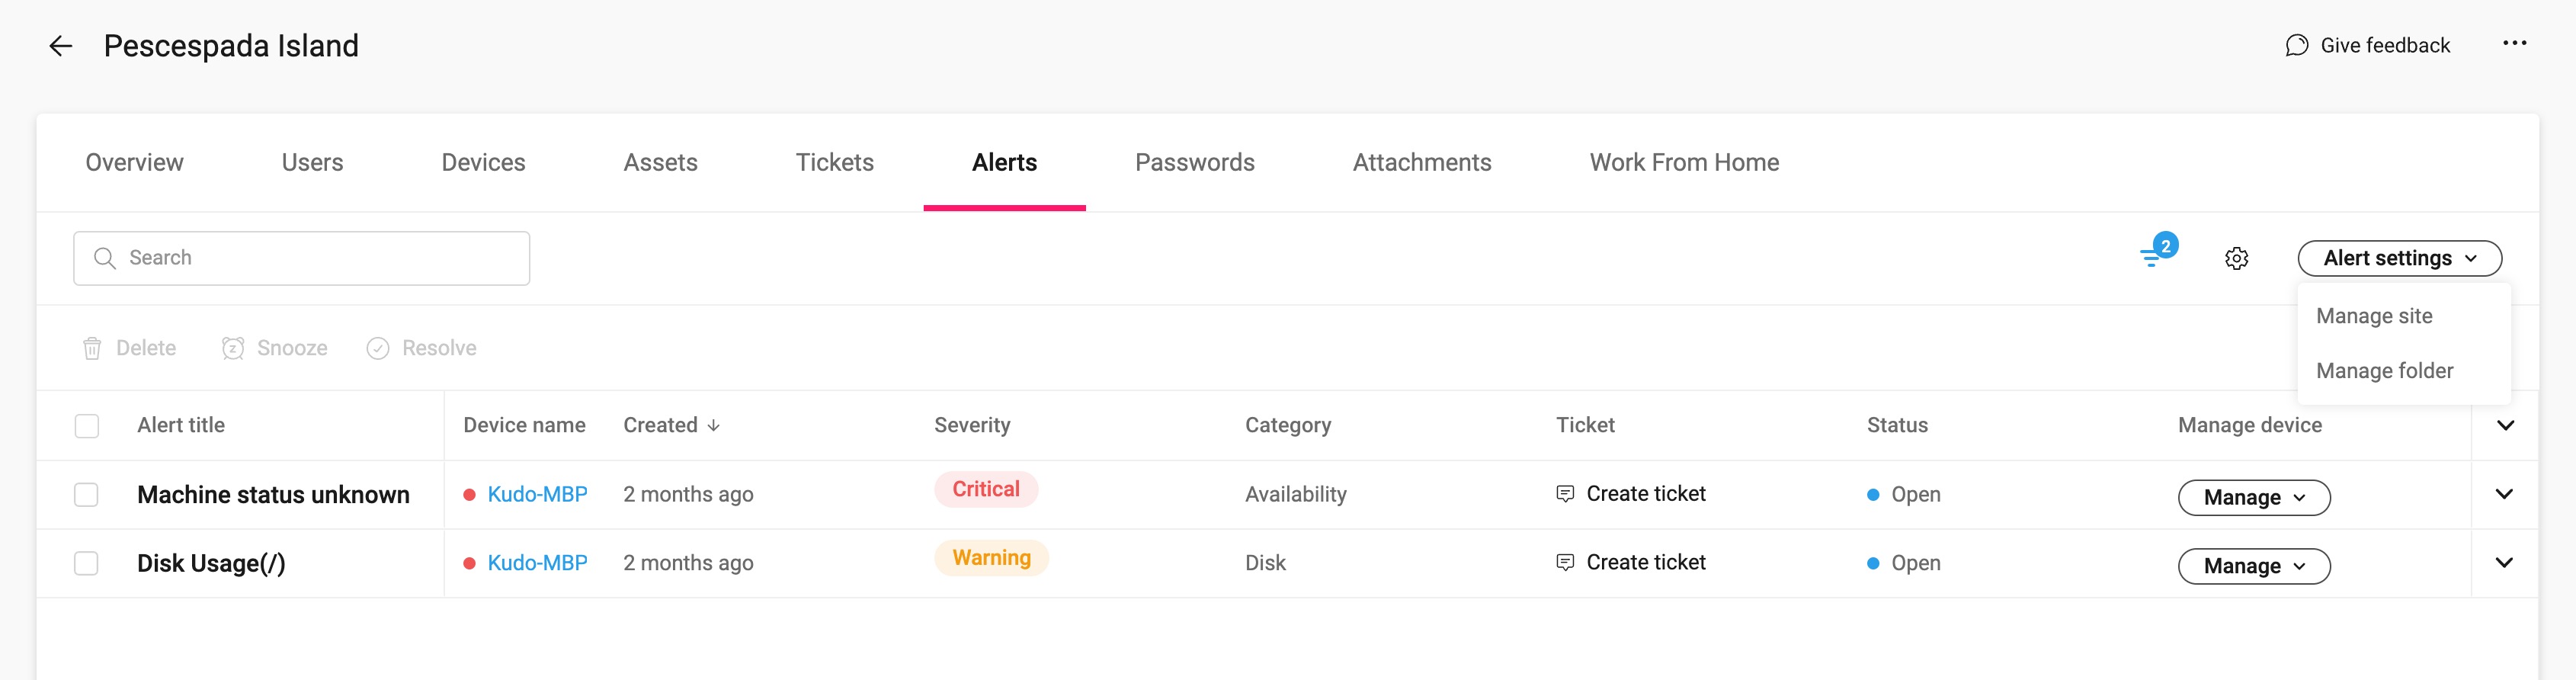Open Kudo-MBP link in Machine status row
The image size is (2576, 680).
(537, 495)
